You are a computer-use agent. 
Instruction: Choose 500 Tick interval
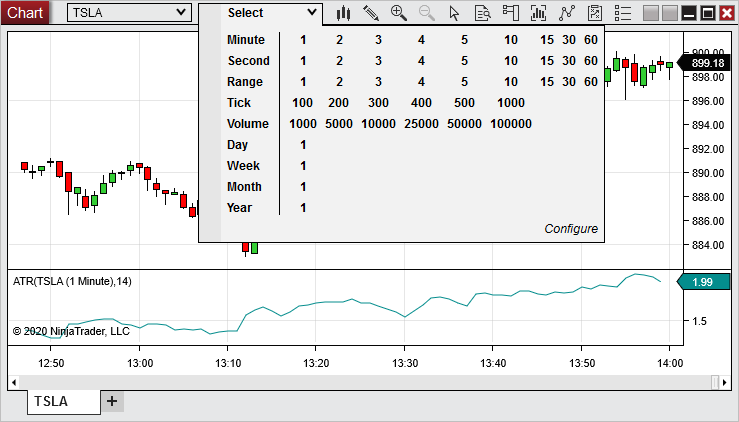coord(464,103)
